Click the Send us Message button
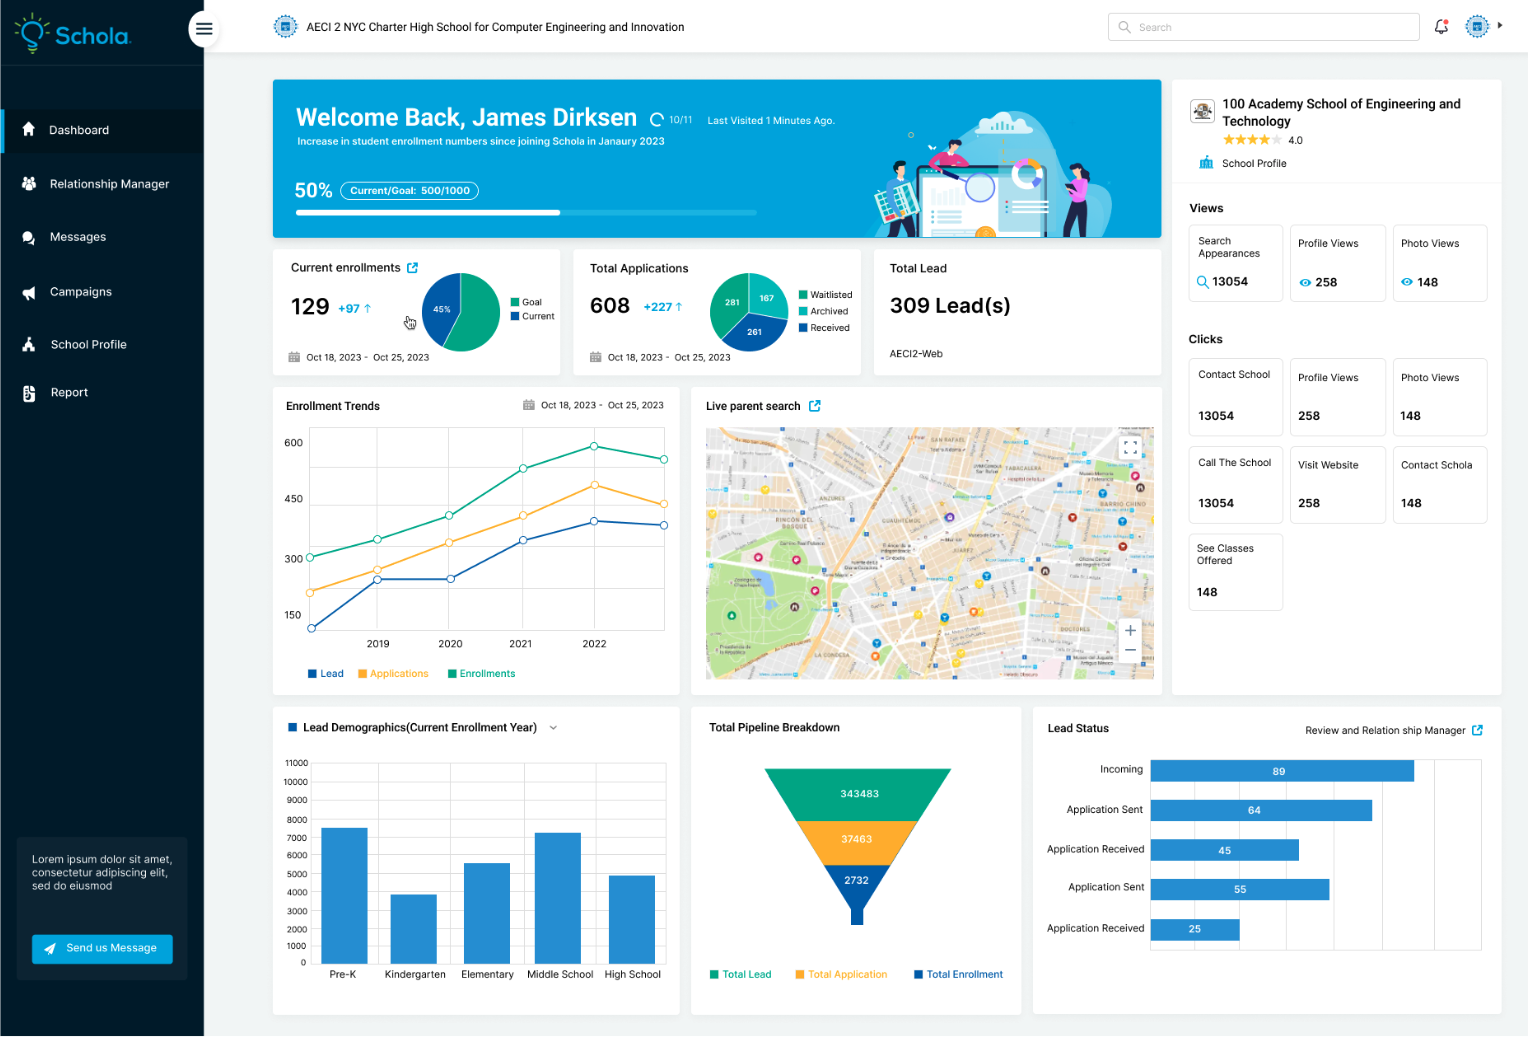 [102, 949]
